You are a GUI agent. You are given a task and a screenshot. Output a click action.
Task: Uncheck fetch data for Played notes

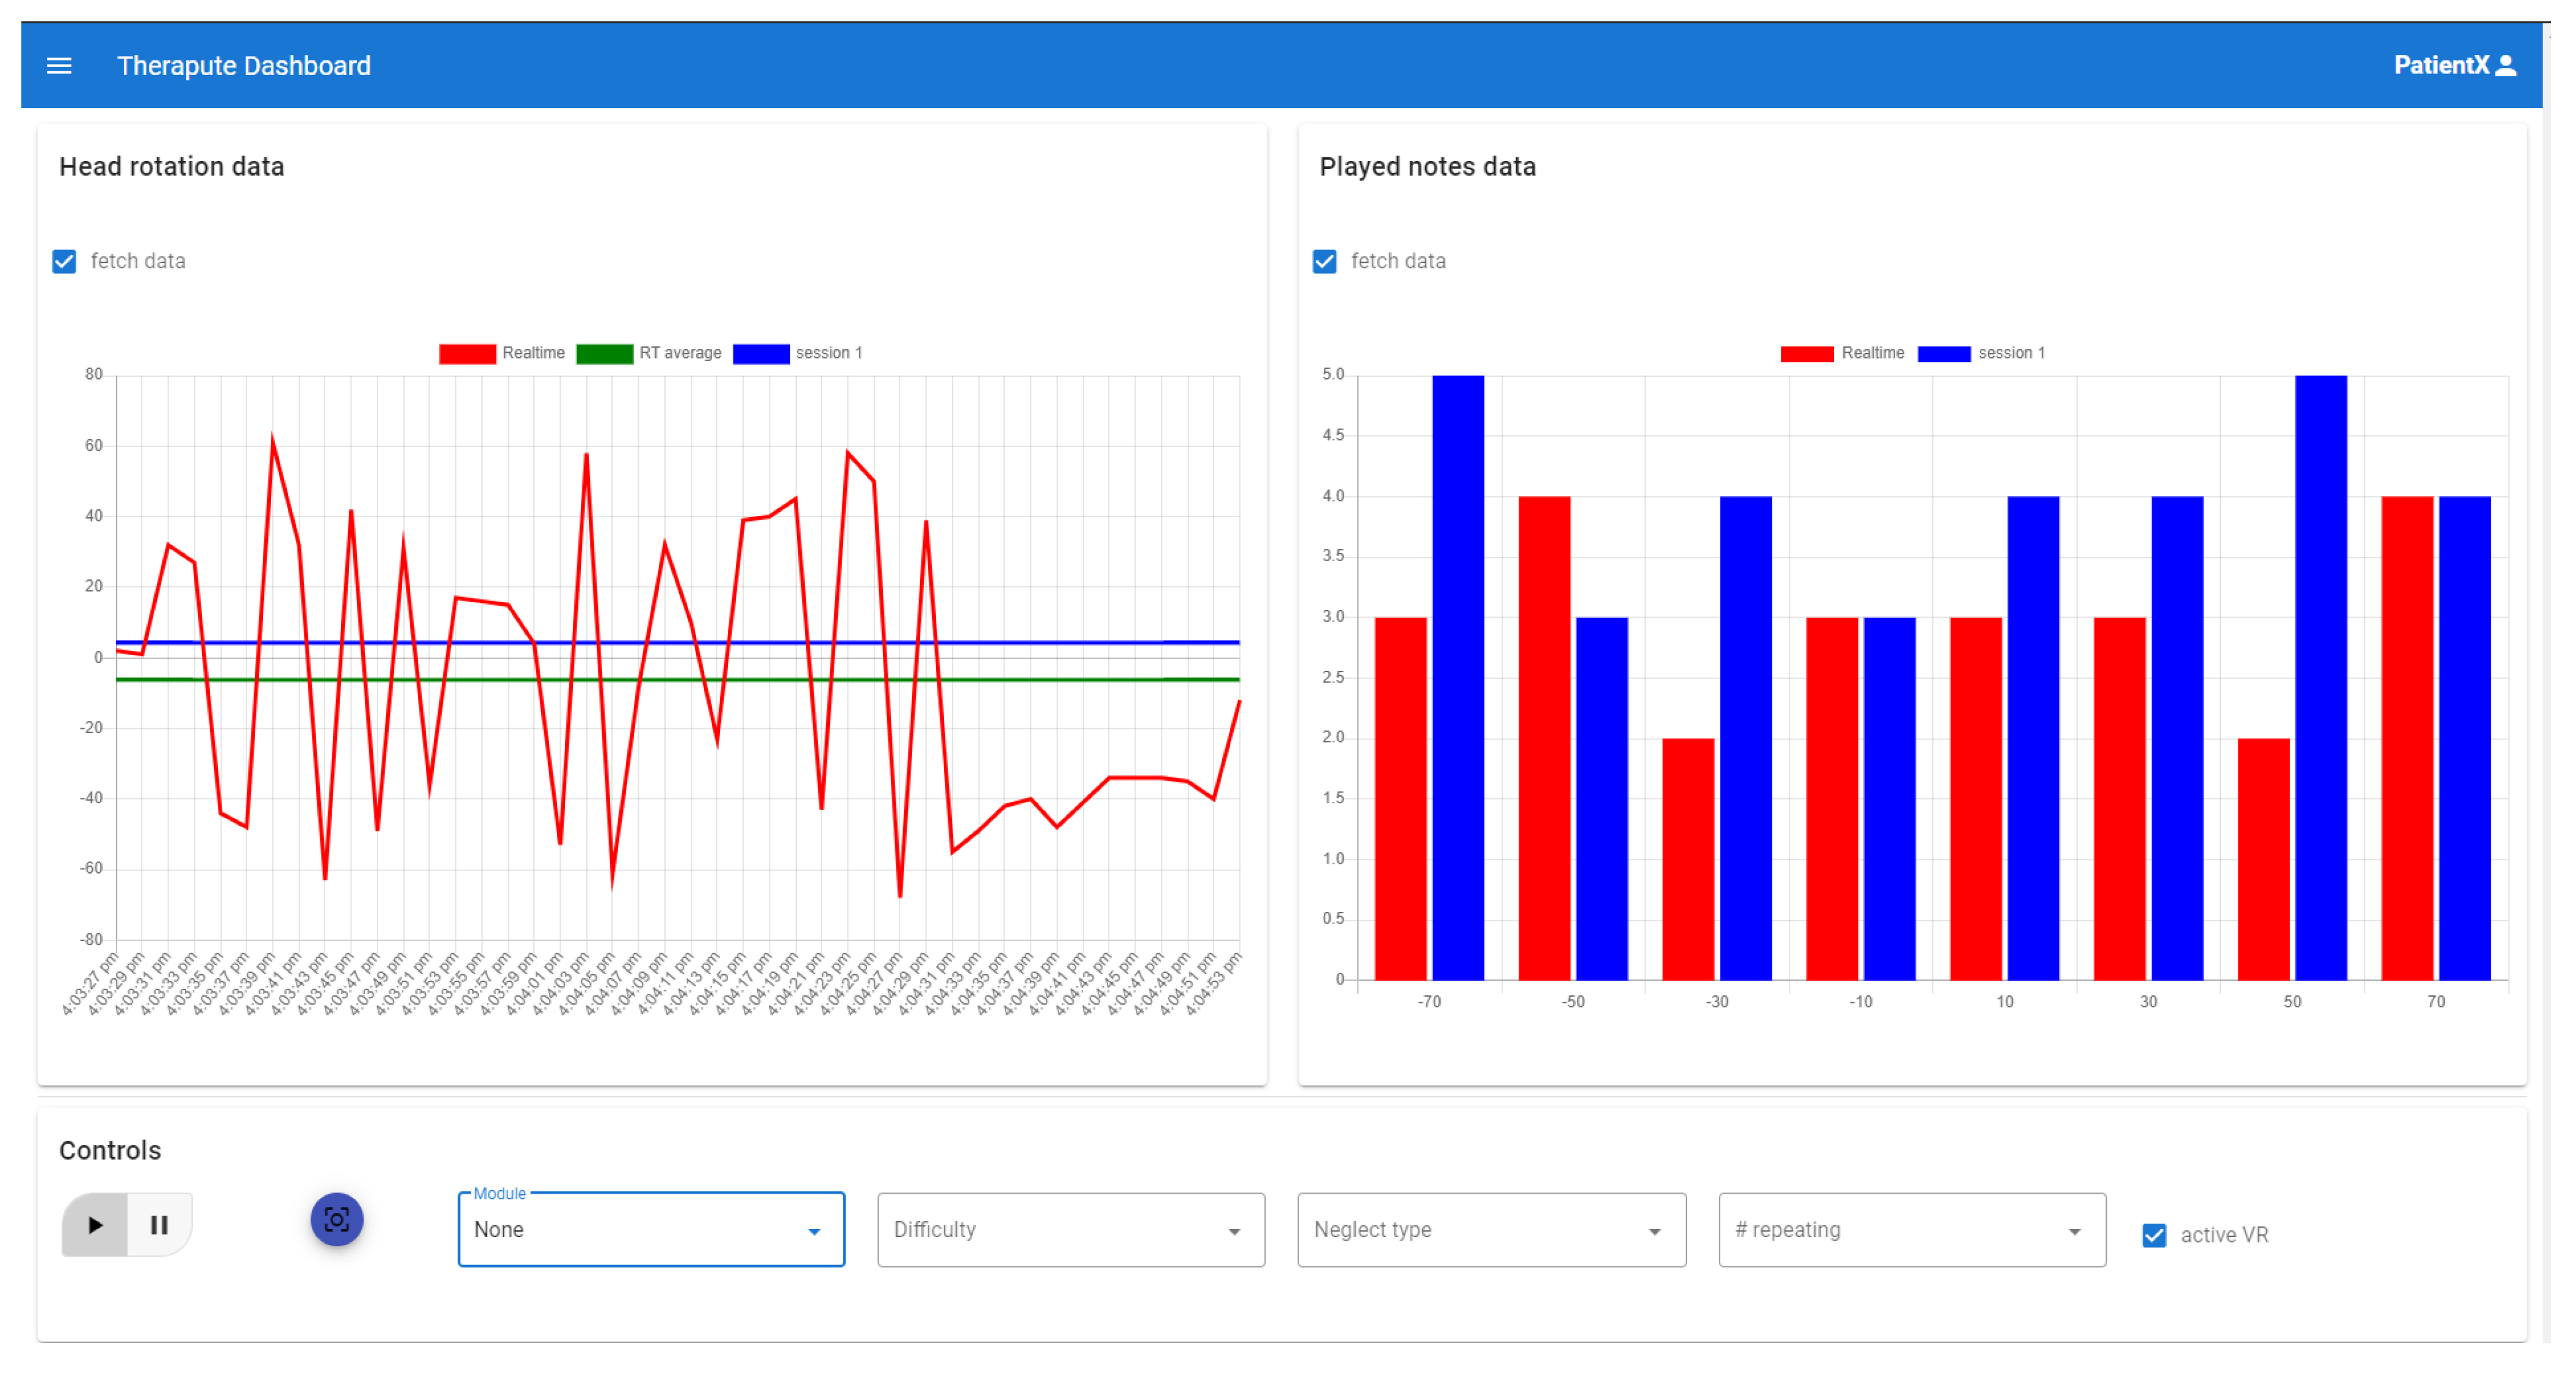[x=1325, y=262]
